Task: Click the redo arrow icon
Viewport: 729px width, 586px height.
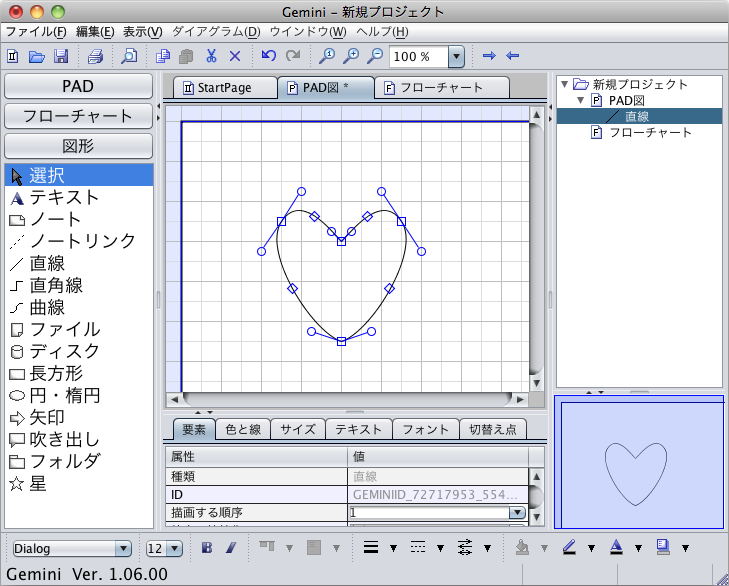Action: [293, 55]
